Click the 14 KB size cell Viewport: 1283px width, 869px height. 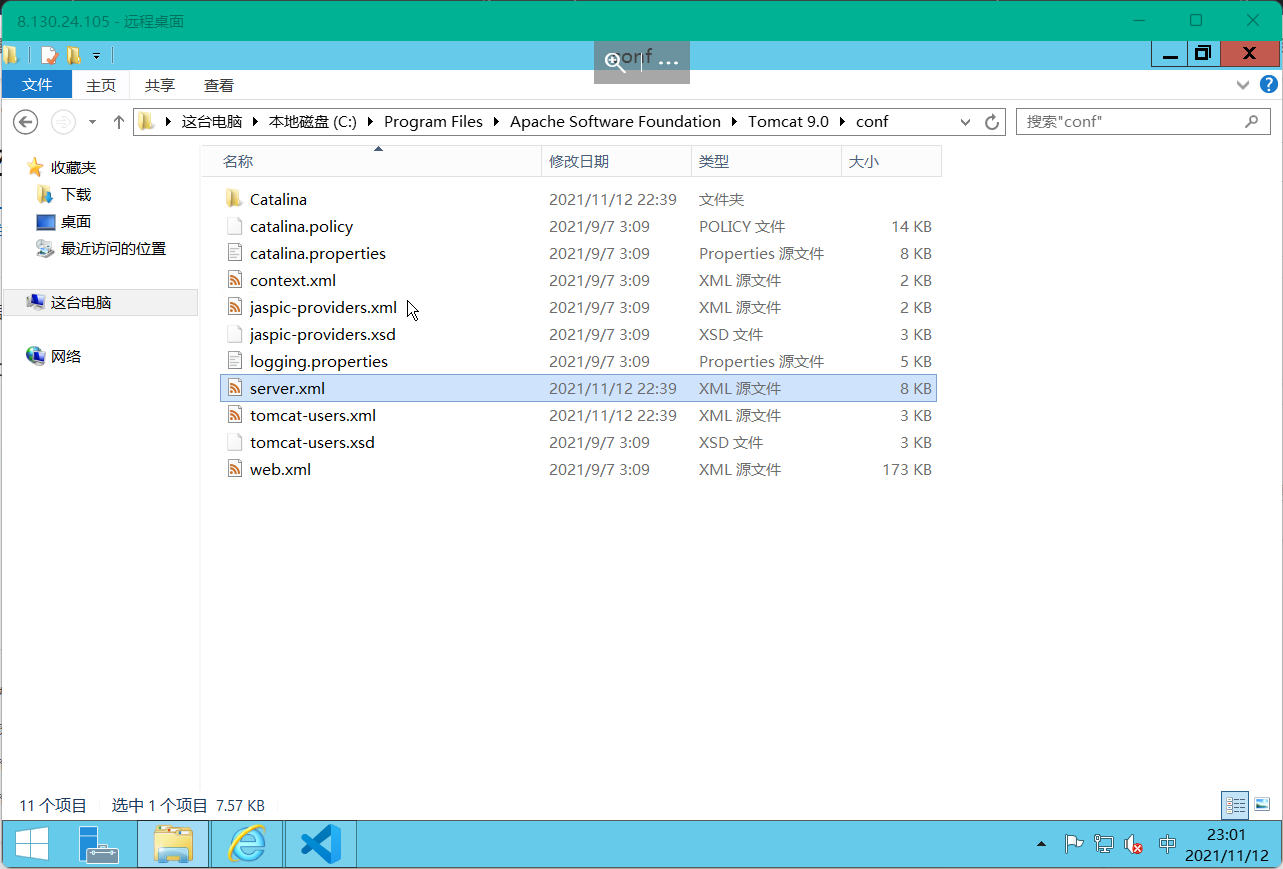click(911, 226)
